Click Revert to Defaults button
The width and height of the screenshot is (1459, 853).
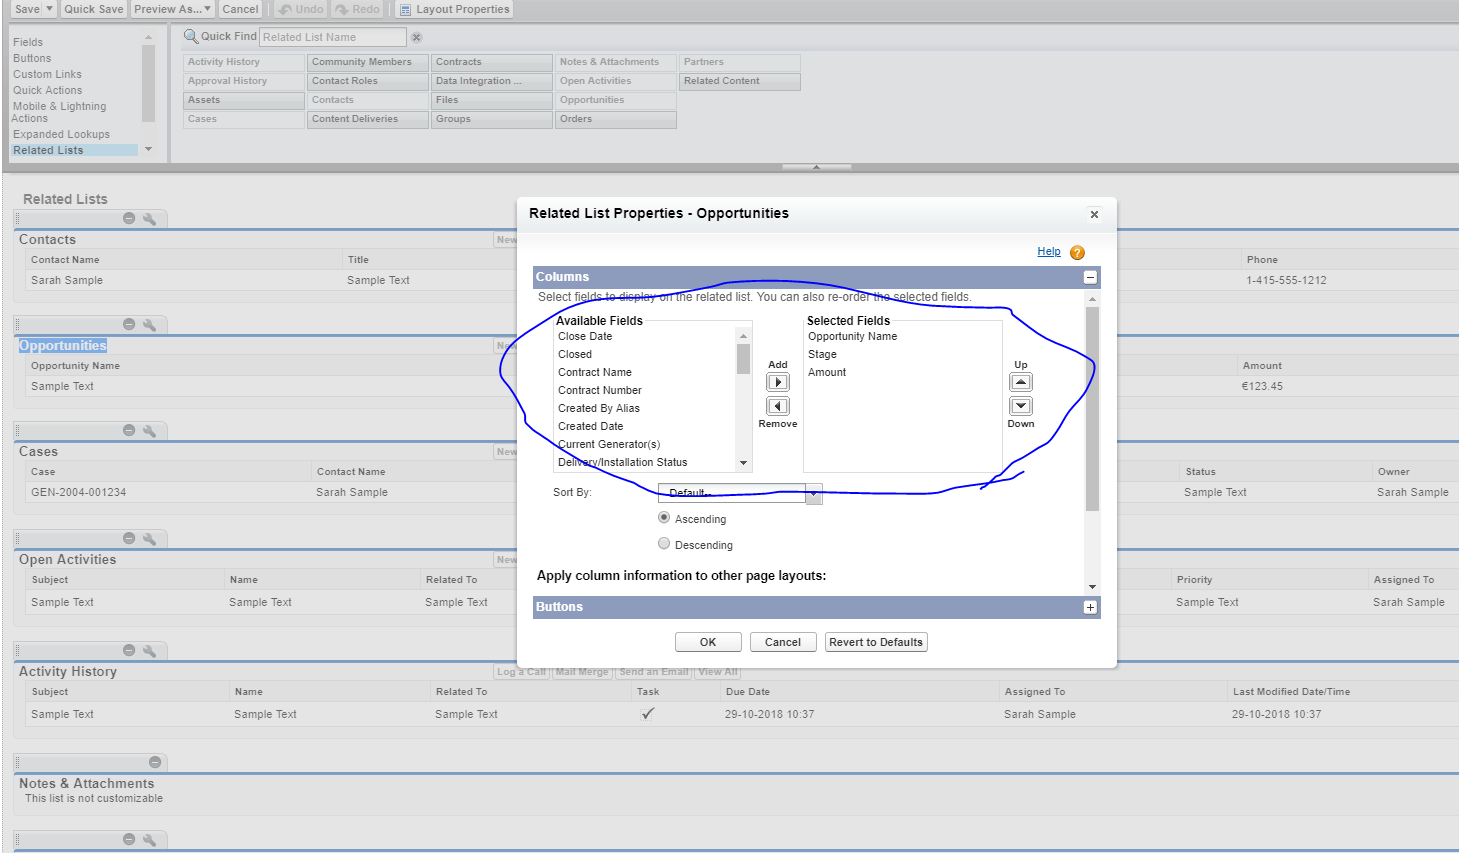click(x=875, y=642)
